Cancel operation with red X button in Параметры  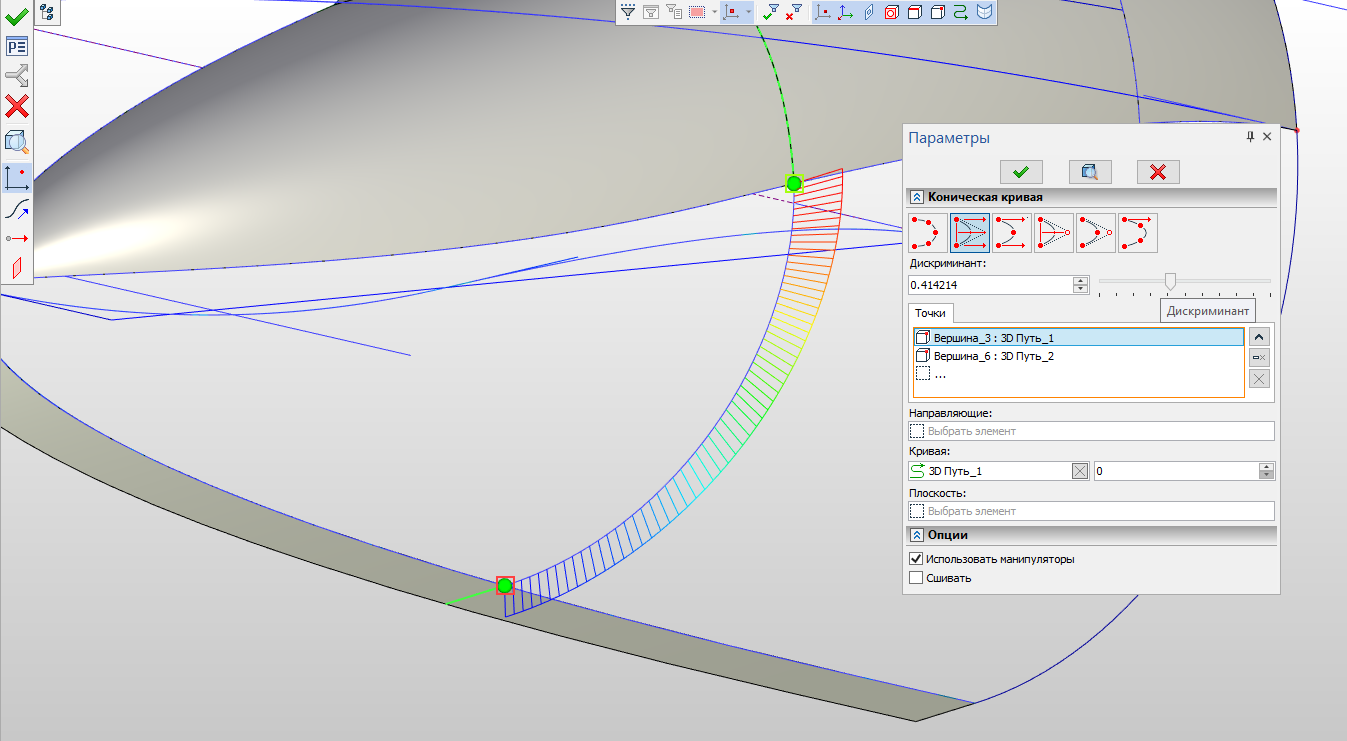click(1158, 172)
